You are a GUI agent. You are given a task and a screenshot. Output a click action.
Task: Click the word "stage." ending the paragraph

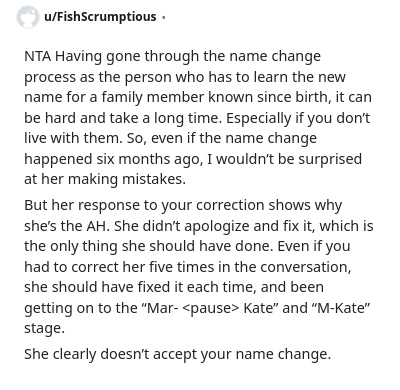pos(44,329)
